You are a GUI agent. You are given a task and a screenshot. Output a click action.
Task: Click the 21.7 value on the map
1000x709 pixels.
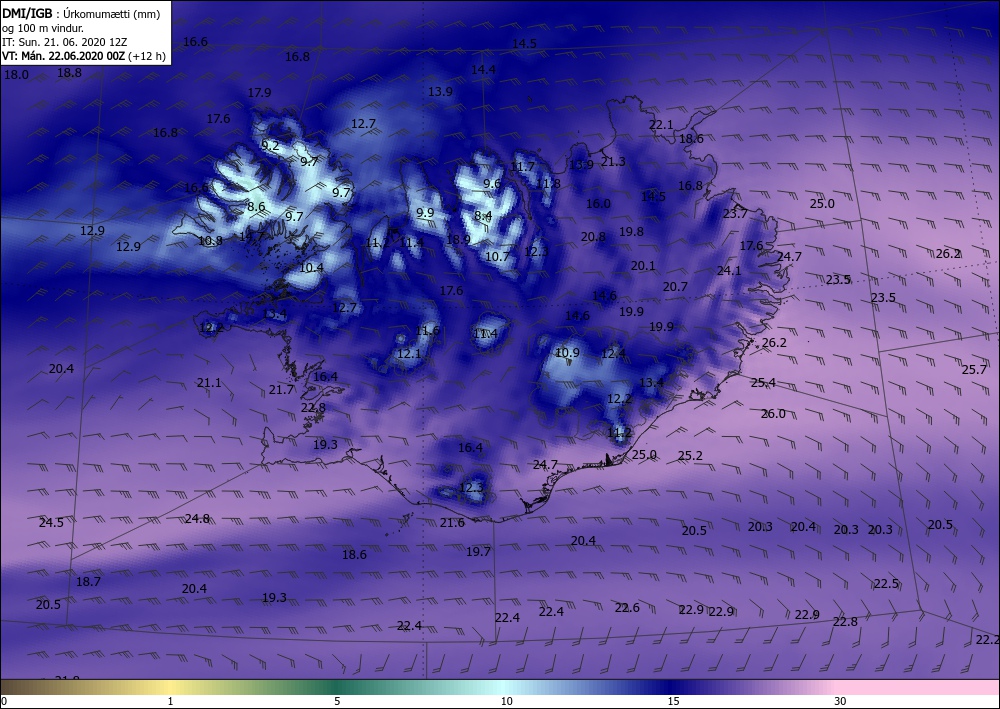281,389
